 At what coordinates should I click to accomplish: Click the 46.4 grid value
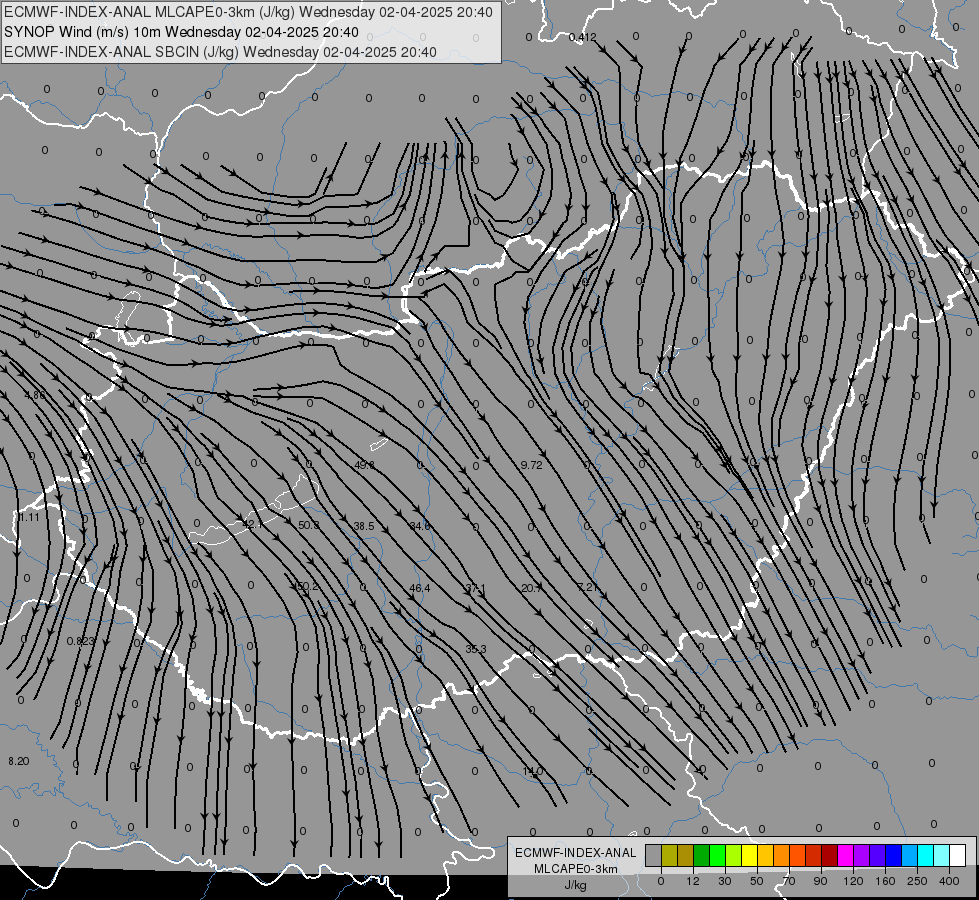[420, 588]
